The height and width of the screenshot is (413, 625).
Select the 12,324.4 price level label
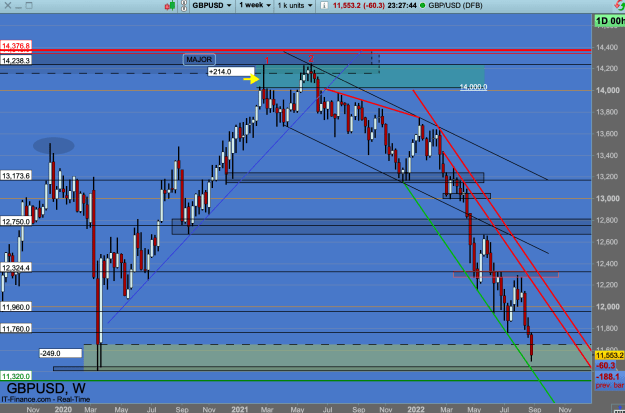[16, 267]
